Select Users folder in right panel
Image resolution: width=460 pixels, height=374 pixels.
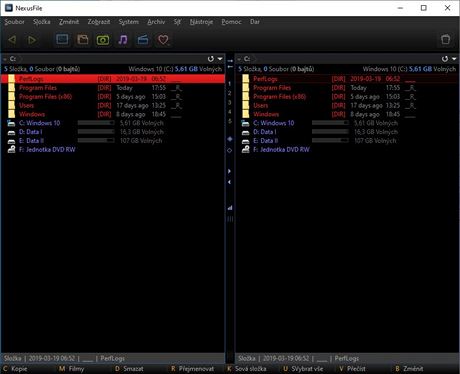347,105
